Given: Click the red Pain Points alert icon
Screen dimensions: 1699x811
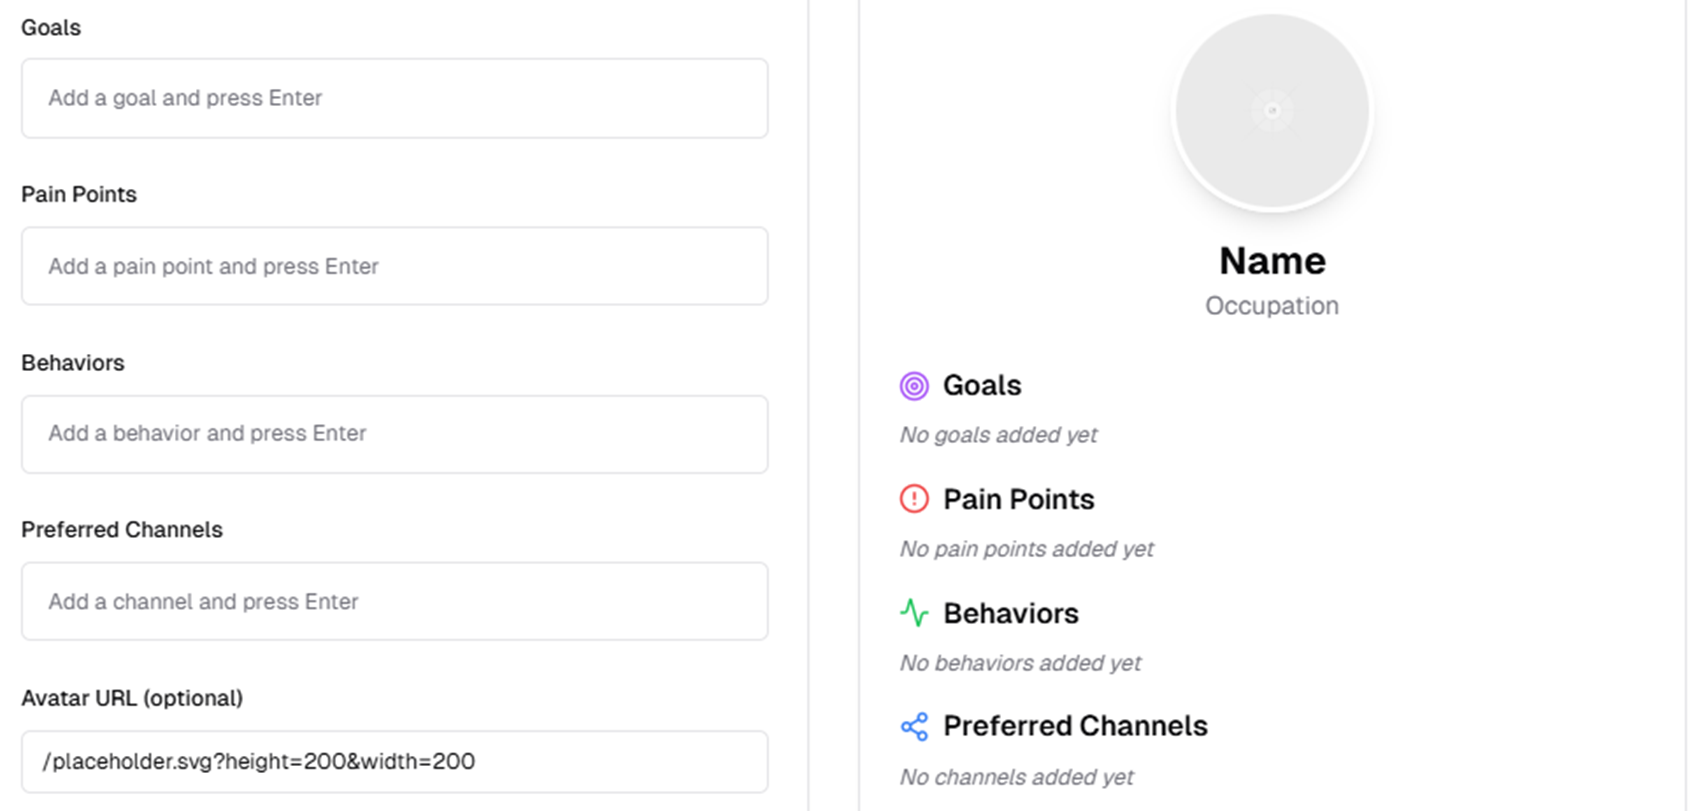Looking at the screenshot, I should pos(914,499).
